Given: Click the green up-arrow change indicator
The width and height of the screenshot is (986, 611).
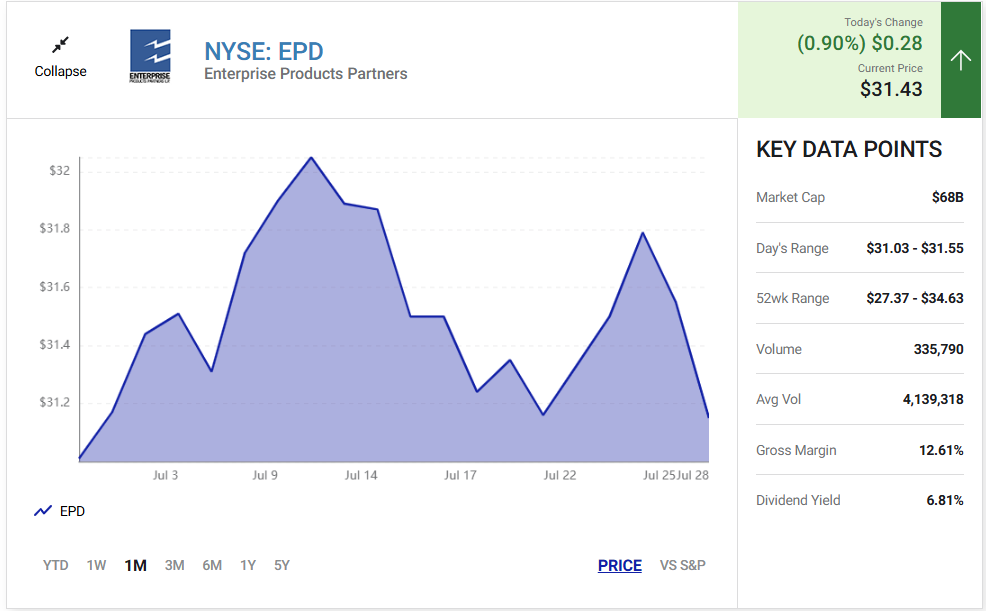Looking at the screenshot, I should (960, 60).
